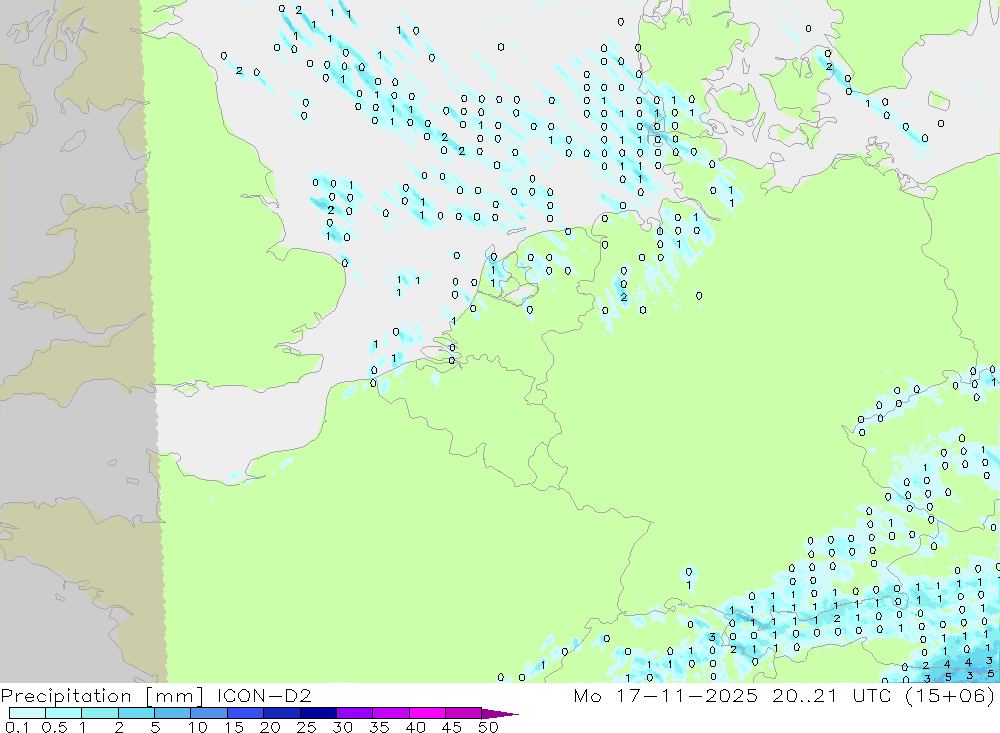Pick the 15–20 mm royal blue swatch
Image resolution: width=1000 pixels, height=733 pixels.
click(x=245, y=713)
